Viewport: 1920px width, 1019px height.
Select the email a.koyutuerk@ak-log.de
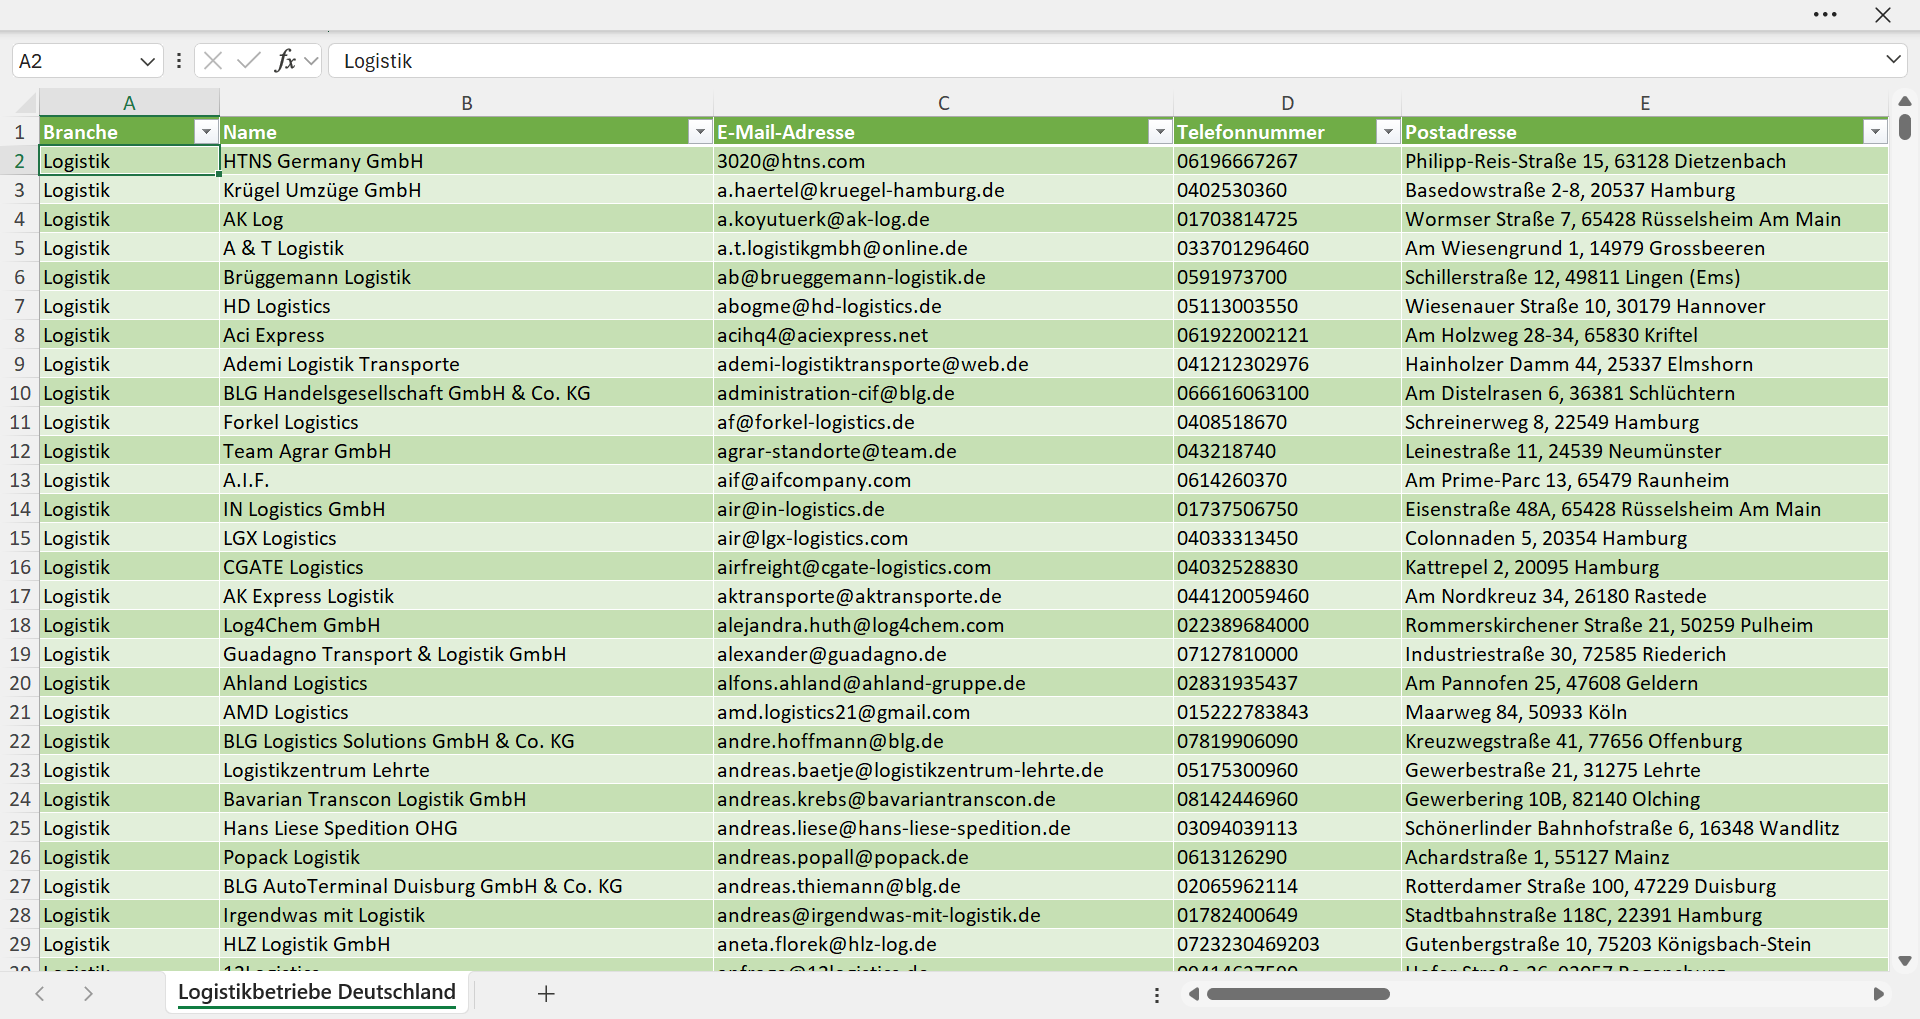943,219
